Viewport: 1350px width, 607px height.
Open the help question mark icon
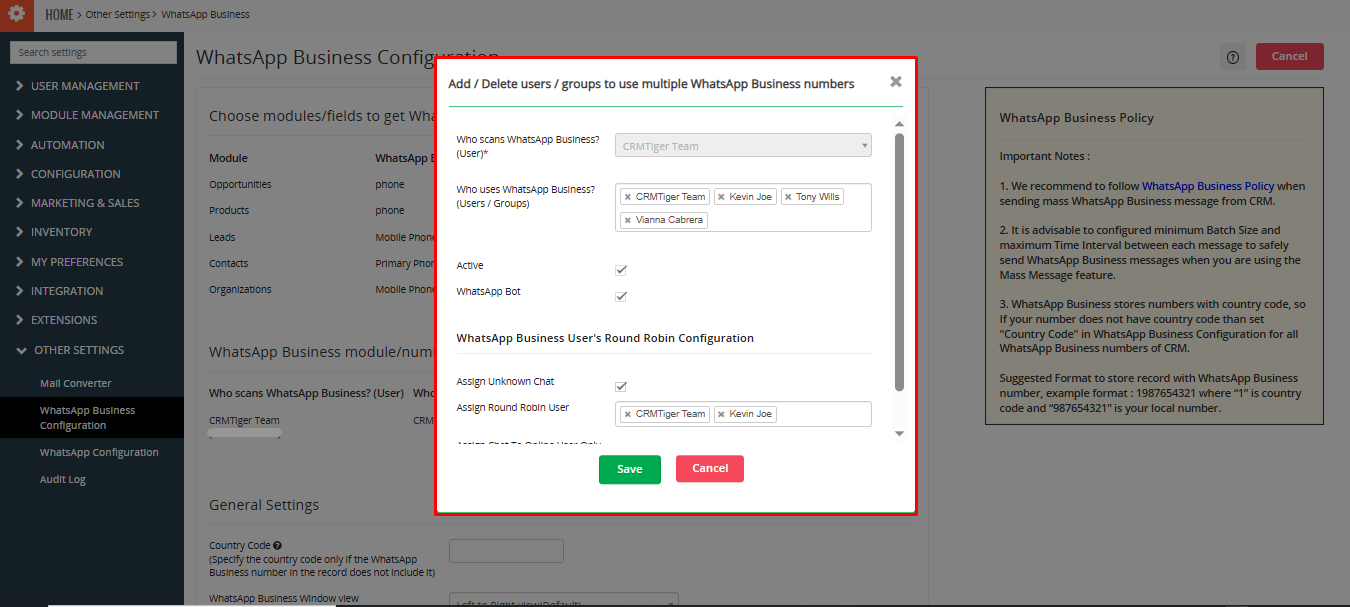coord(1233,57)
